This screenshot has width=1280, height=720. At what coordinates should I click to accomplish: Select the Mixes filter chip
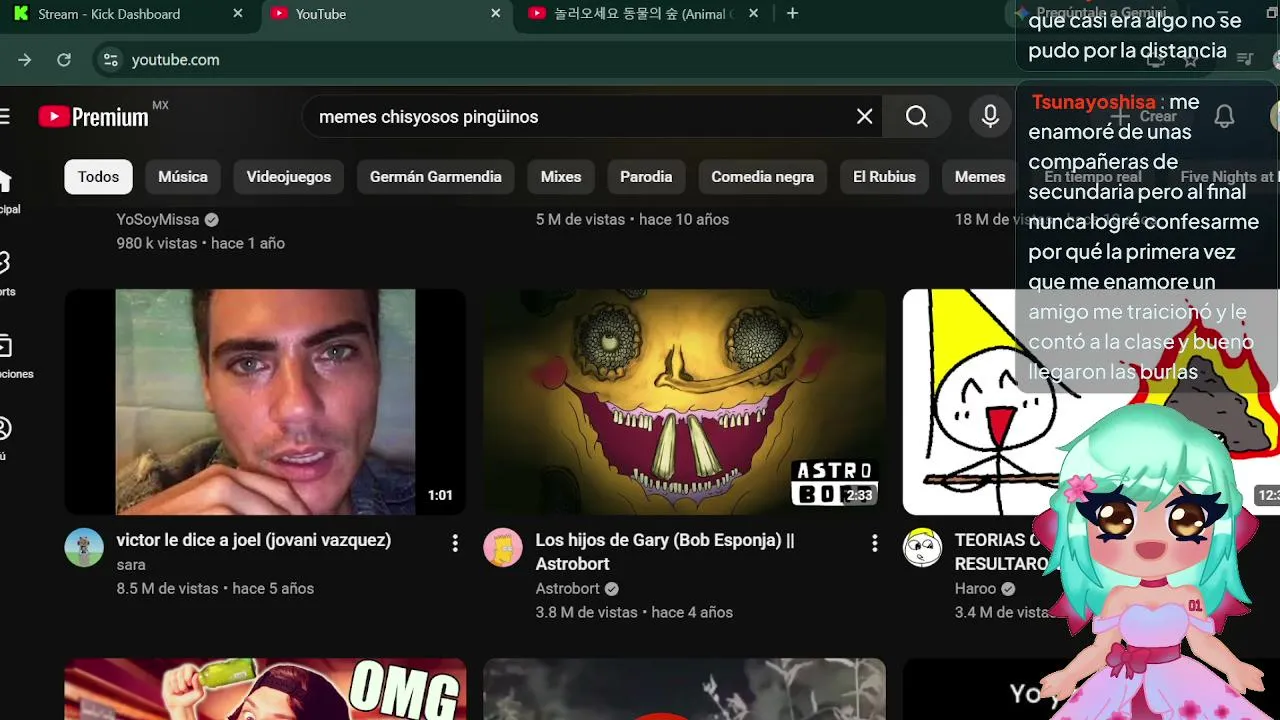click(561, 177)
